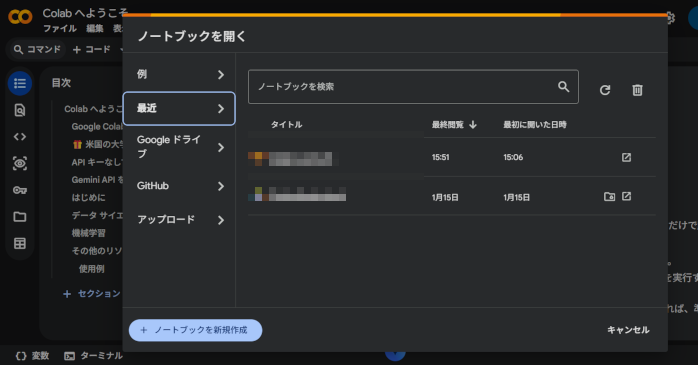Open 1月15日 notebook in new tab icon
The width and height of the screenshot is (698, 365).
point(626,196)
